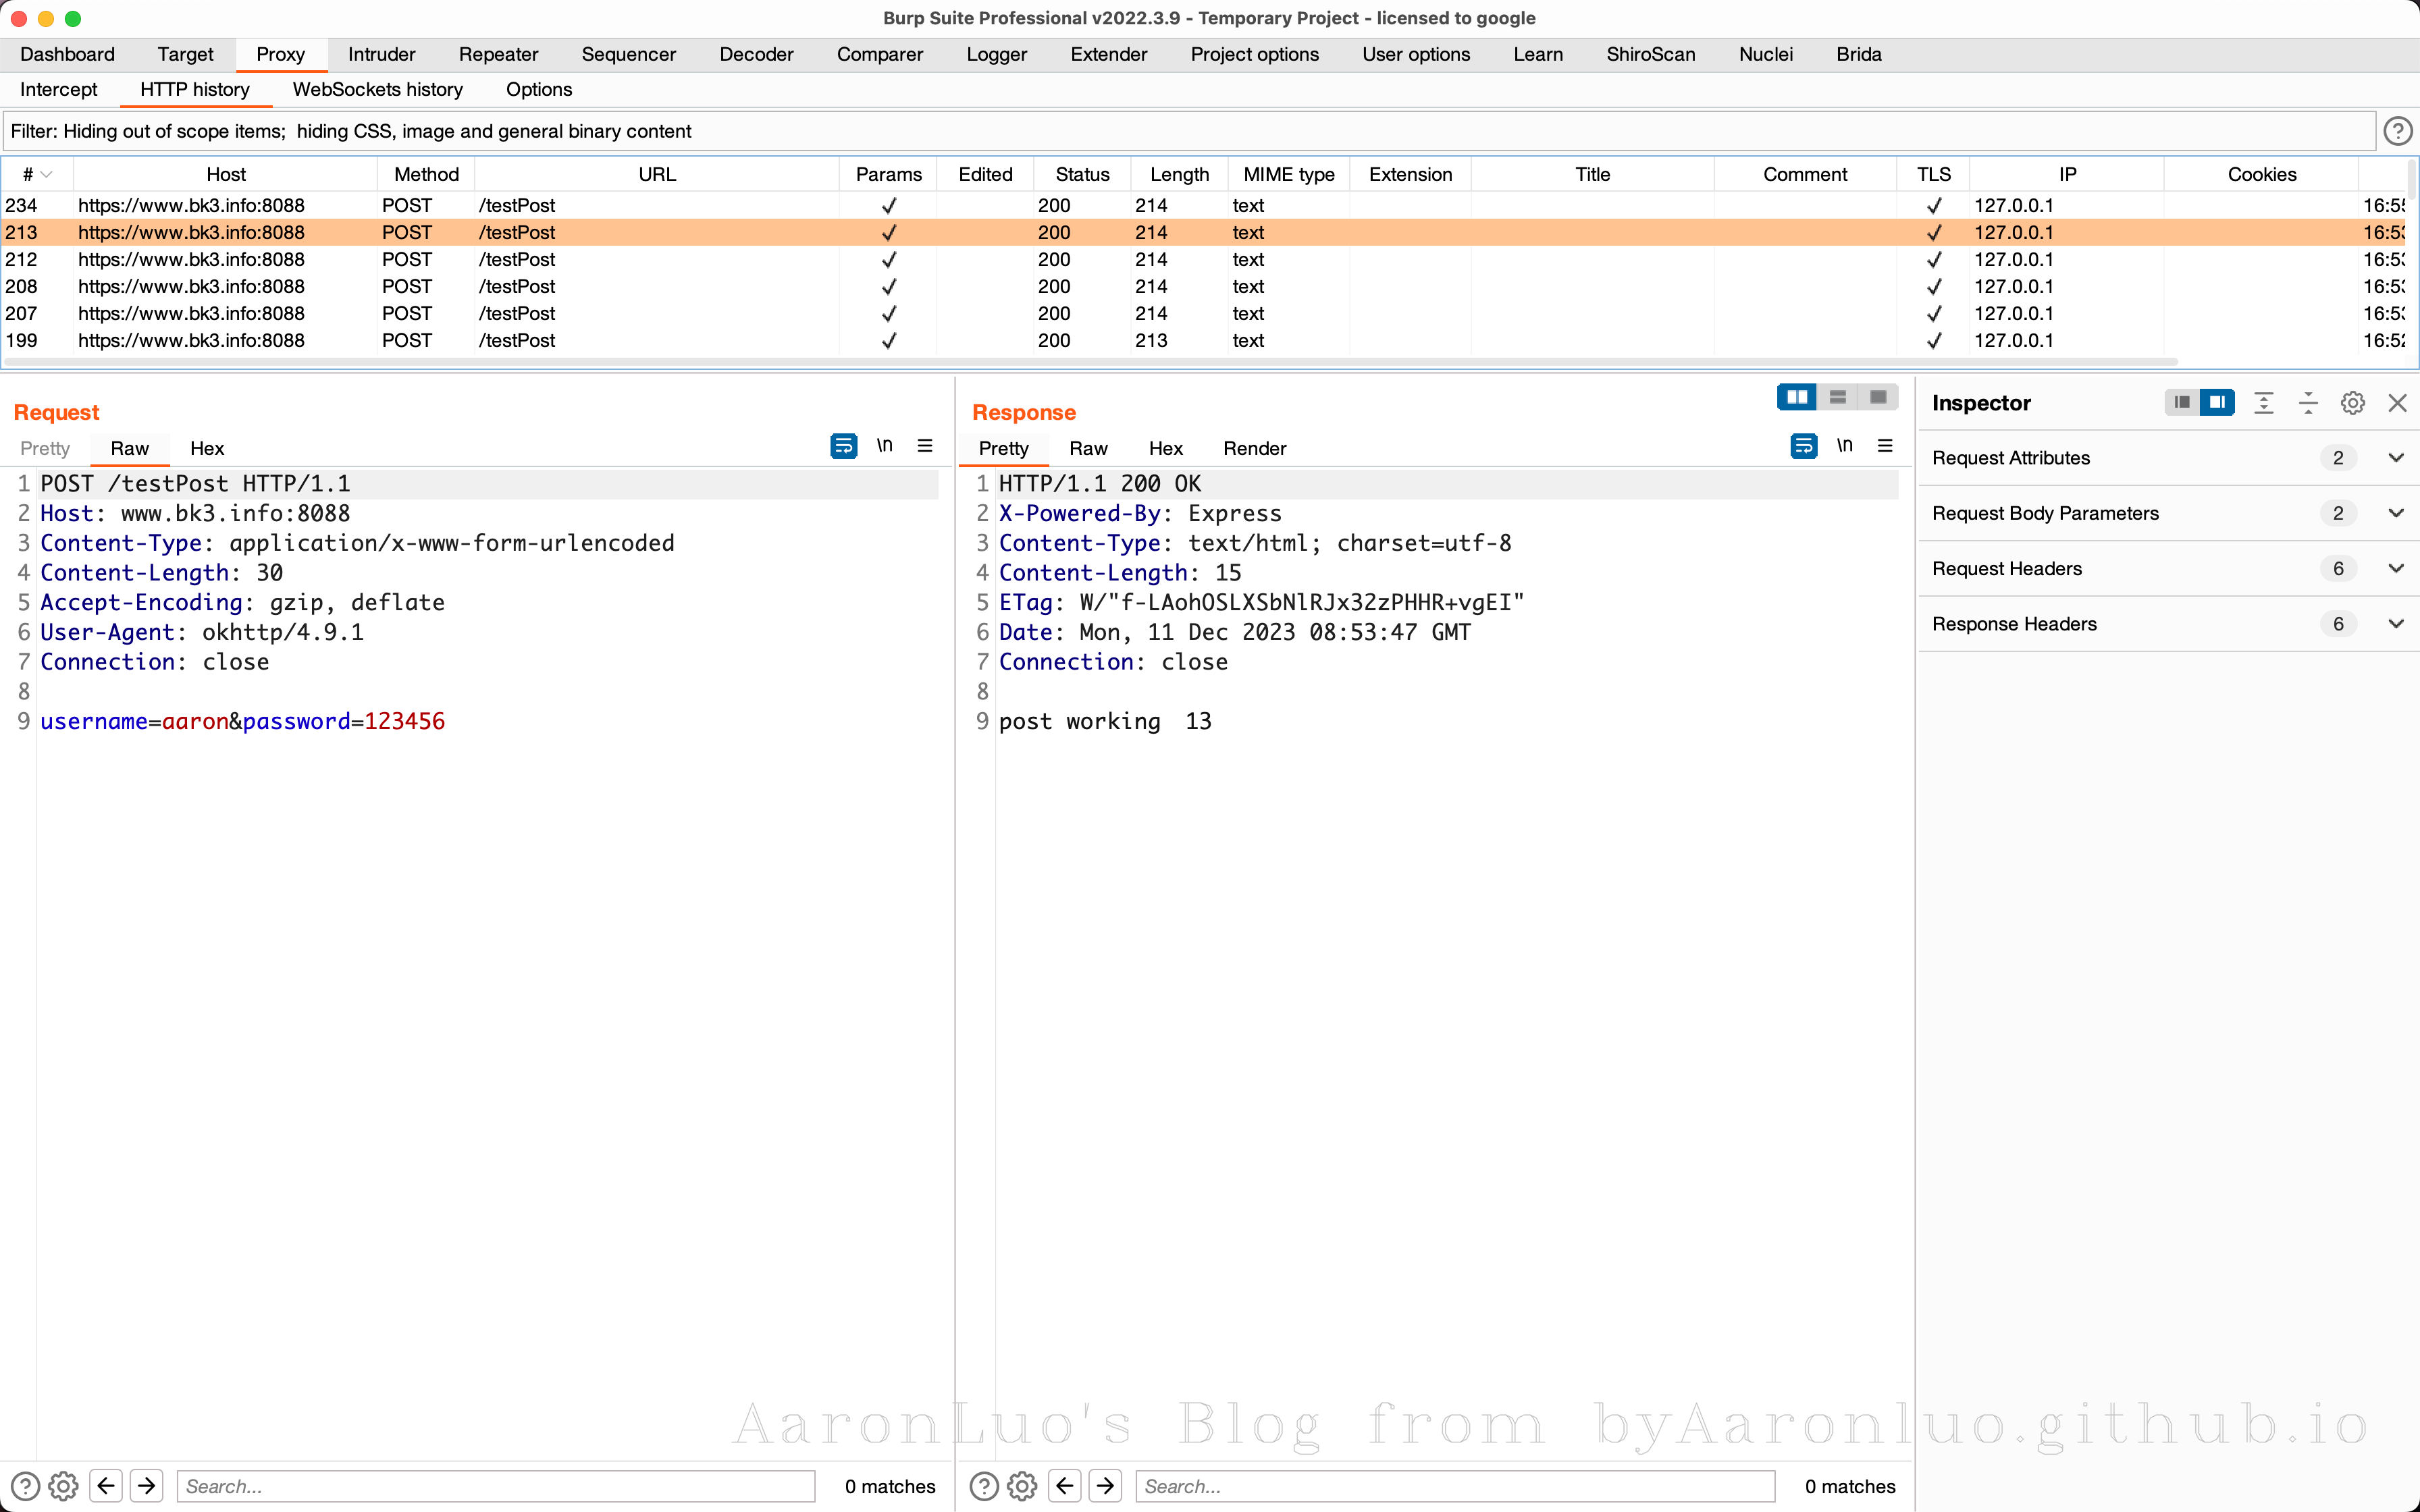Switch to WebSockets history tab

[377, 89]
